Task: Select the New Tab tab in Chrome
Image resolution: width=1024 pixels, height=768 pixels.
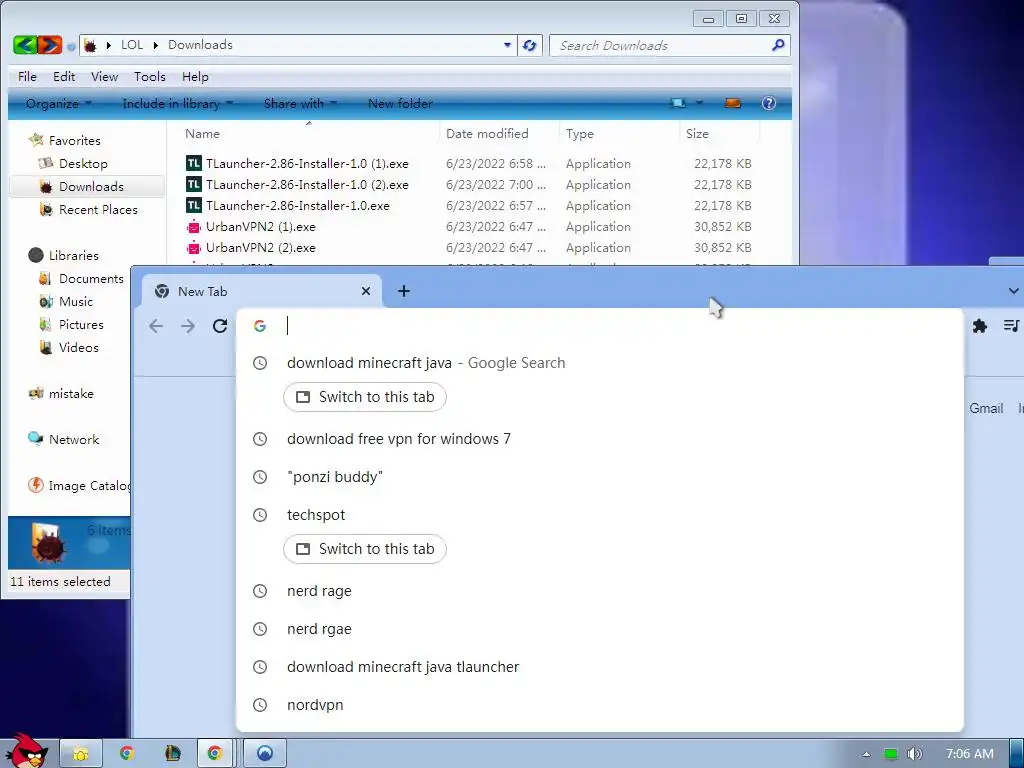Action: tap(261, 291)
